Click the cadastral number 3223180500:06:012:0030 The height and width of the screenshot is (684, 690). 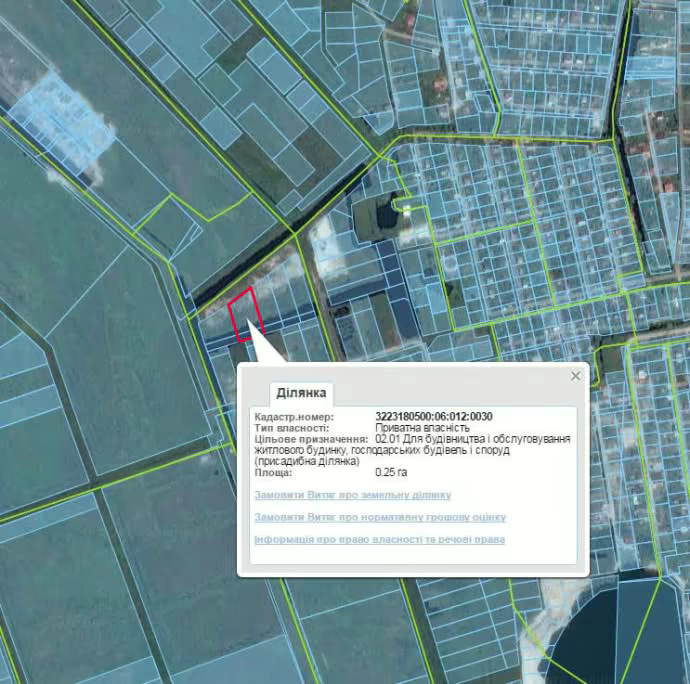pyautogui.click(x=434, y=417)
